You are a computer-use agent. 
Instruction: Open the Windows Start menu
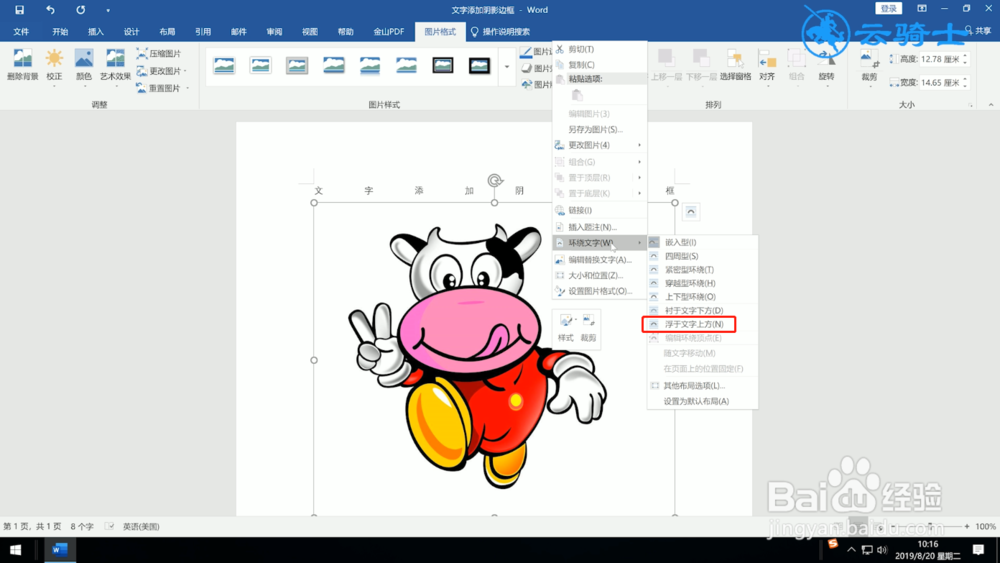coord(15,550)
